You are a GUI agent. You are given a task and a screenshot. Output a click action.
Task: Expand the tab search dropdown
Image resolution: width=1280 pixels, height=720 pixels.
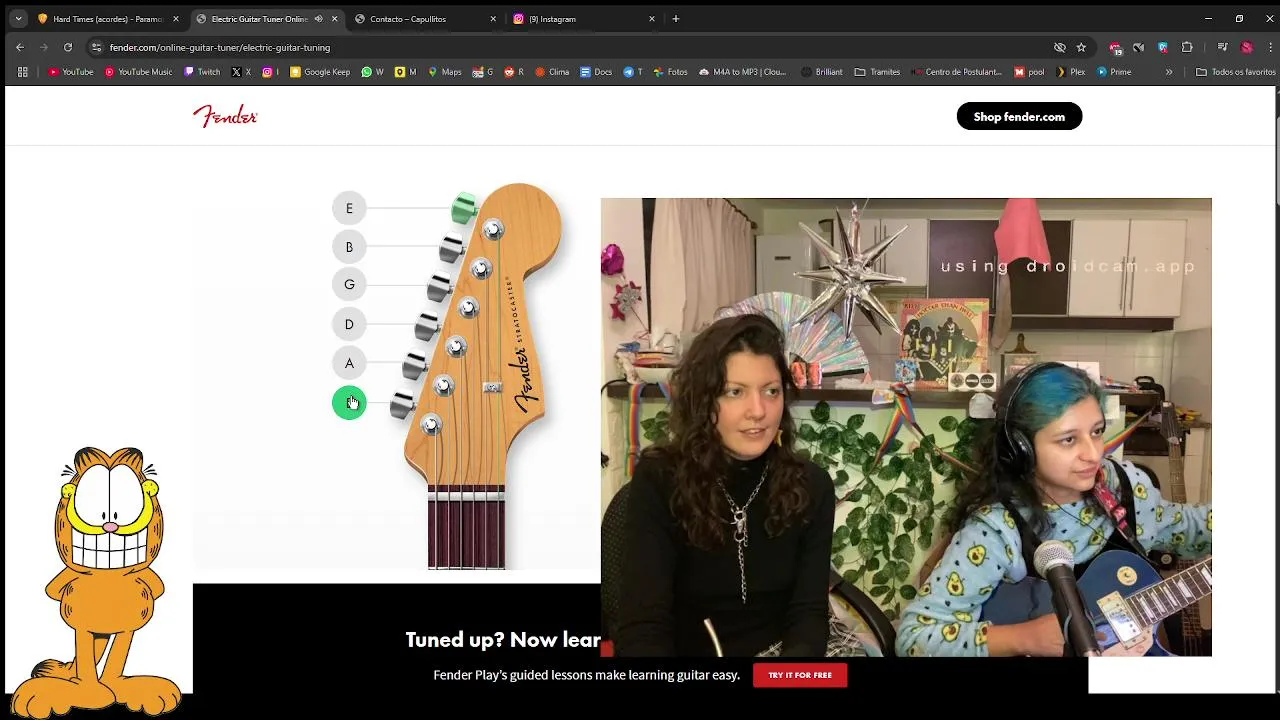coord(18,19)
